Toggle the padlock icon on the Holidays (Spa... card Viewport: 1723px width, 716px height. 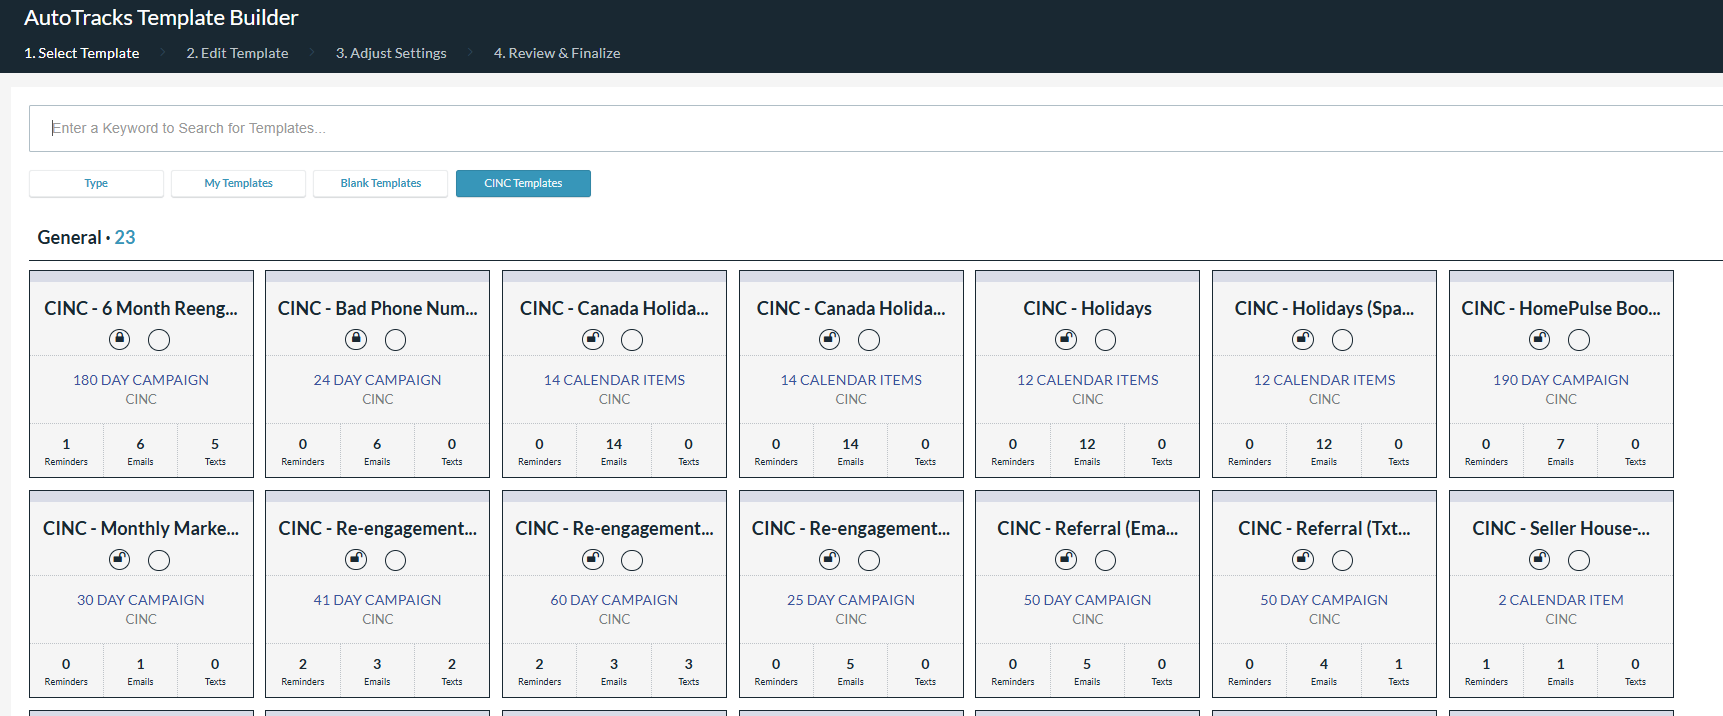click(x=1303, y=339)
